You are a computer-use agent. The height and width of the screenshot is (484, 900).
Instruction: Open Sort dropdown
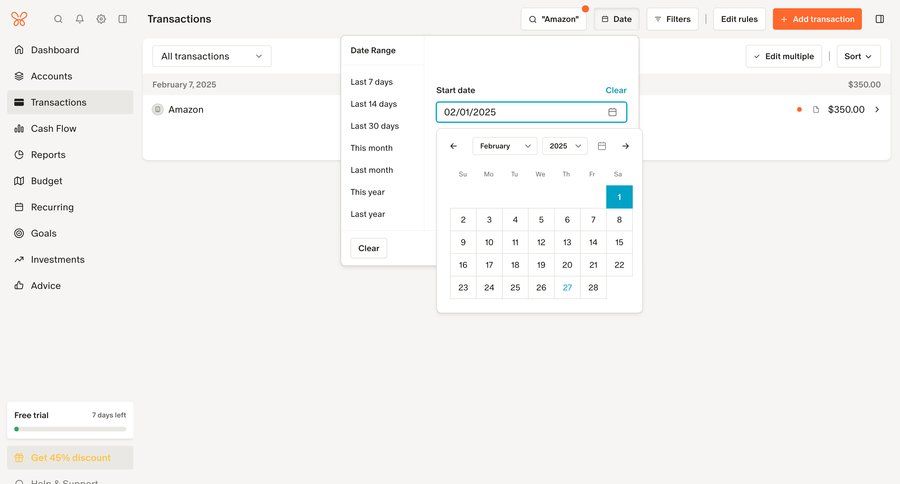858,56
